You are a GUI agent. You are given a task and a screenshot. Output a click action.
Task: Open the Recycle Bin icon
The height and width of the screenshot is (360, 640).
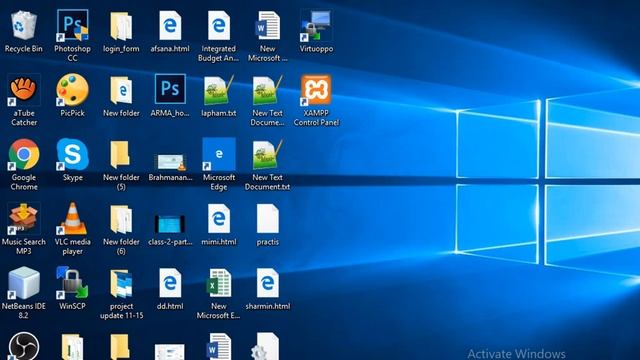point(24,27)
